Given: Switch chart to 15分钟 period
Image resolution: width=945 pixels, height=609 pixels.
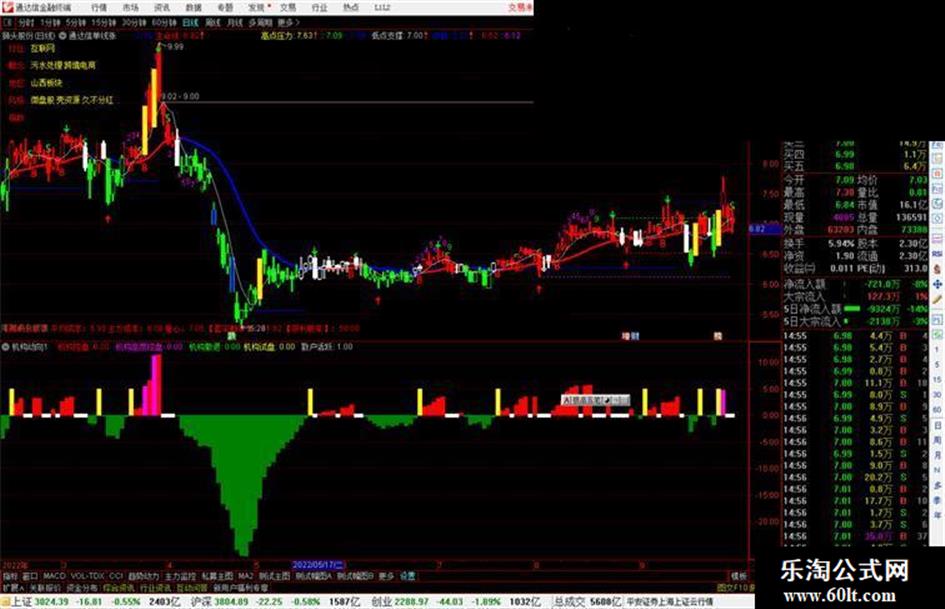Looking at the screenshot, I should (x=104, y=23).
